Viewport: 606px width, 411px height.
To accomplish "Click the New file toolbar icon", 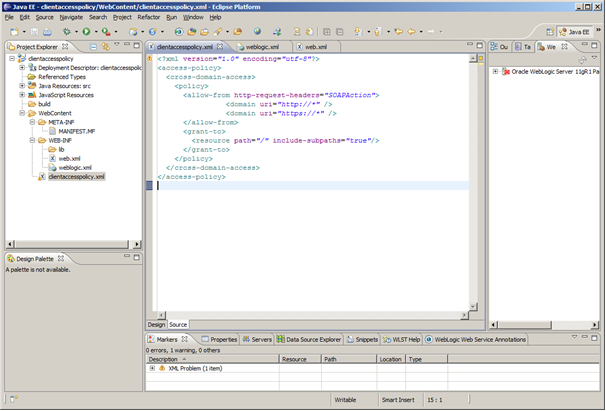I will [x=12, y=32].
